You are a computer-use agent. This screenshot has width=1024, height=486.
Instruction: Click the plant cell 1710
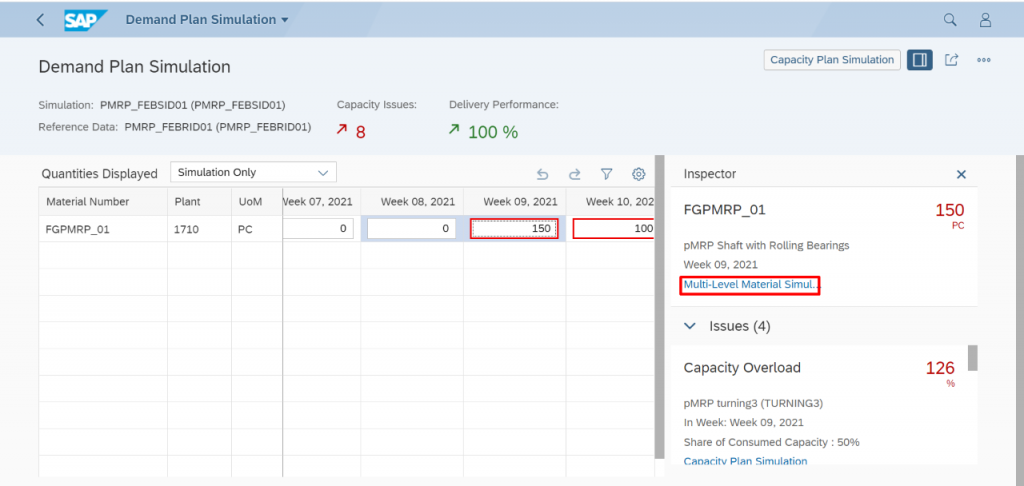click(200, 229)
